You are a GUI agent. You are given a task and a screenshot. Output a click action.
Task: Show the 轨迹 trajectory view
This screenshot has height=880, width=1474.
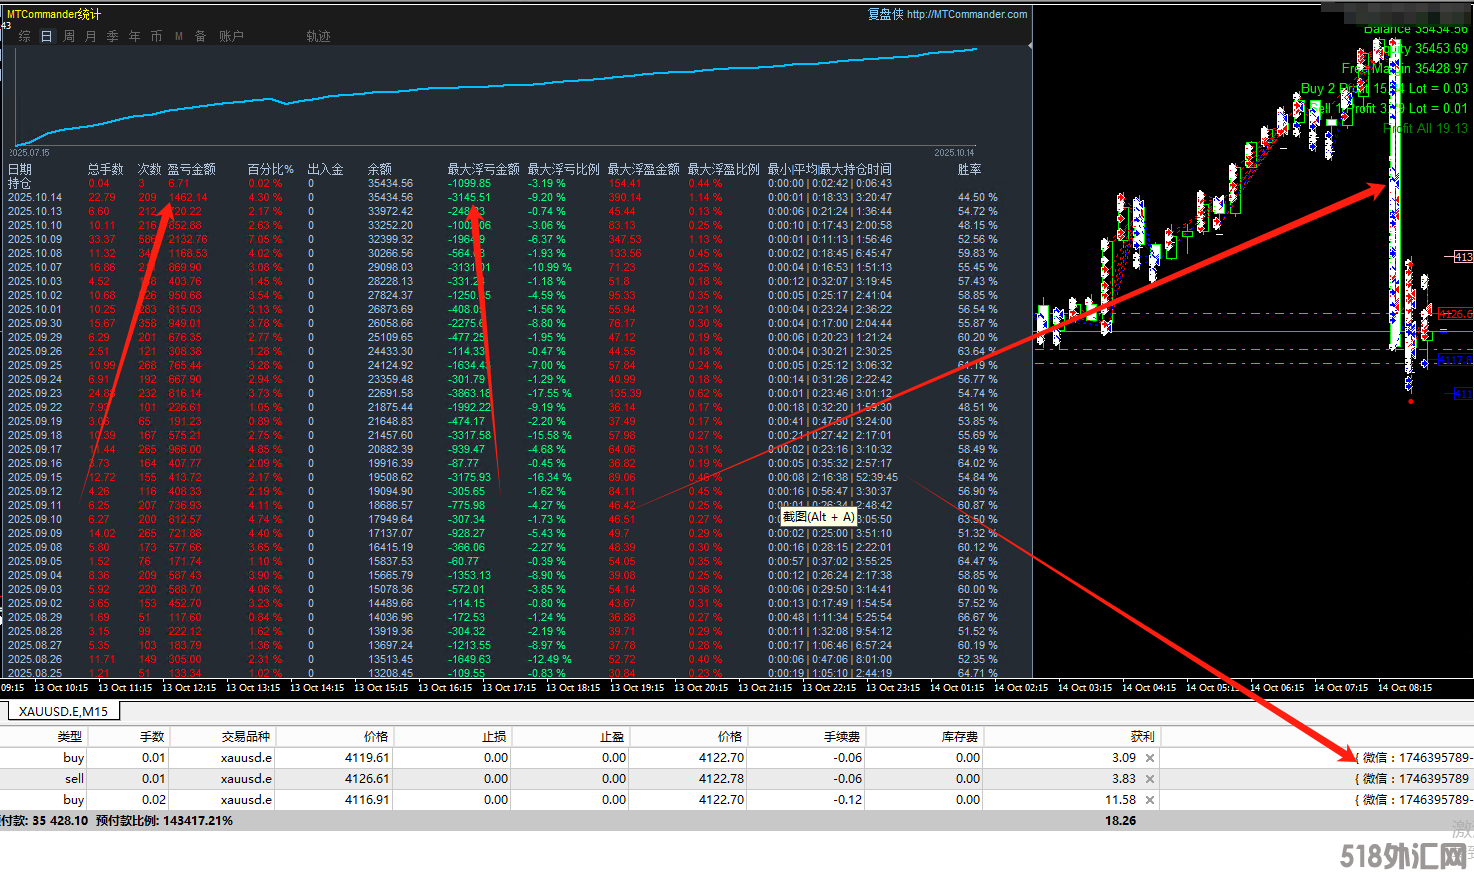(x=318, y=36)
